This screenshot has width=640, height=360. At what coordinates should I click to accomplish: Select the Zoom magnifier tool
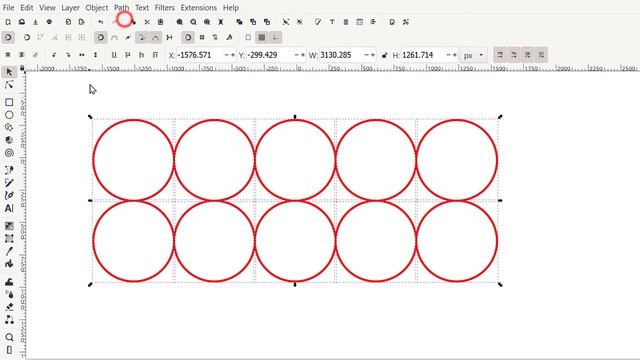pyautogui.click(x=9, y=337)
